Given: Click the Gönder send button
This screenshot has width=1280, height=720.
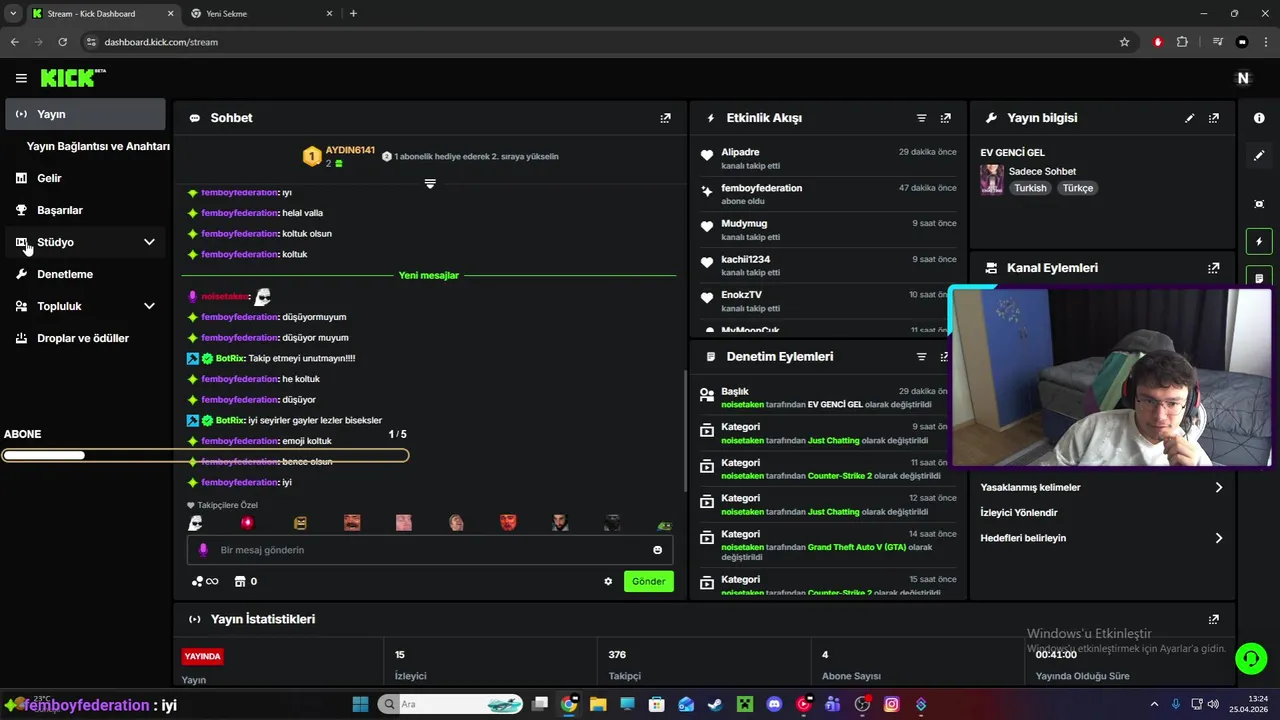Looking at the screenshot, I should (x=649, y=581).
